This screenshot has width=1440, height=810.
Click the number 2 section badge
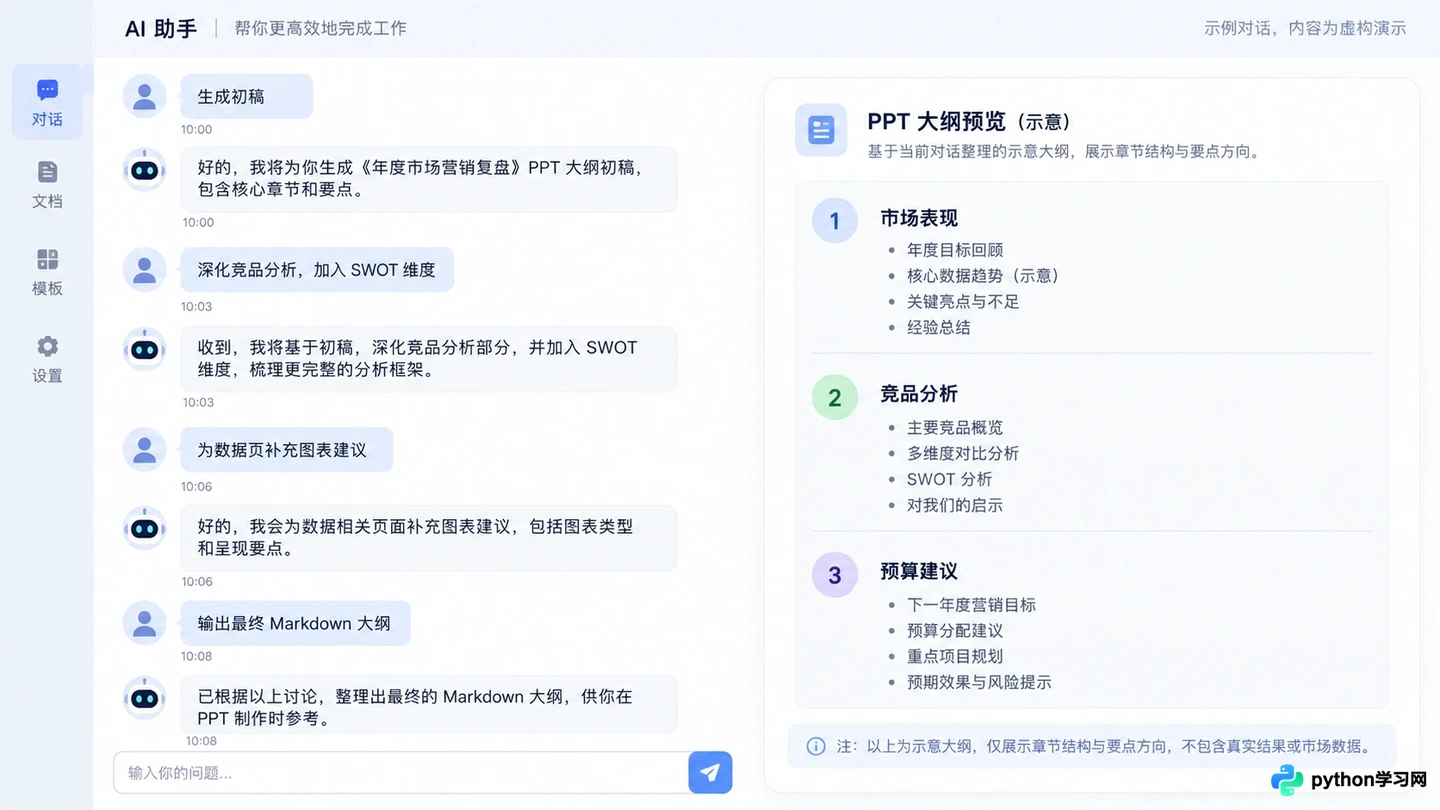[x=835, y=397]
